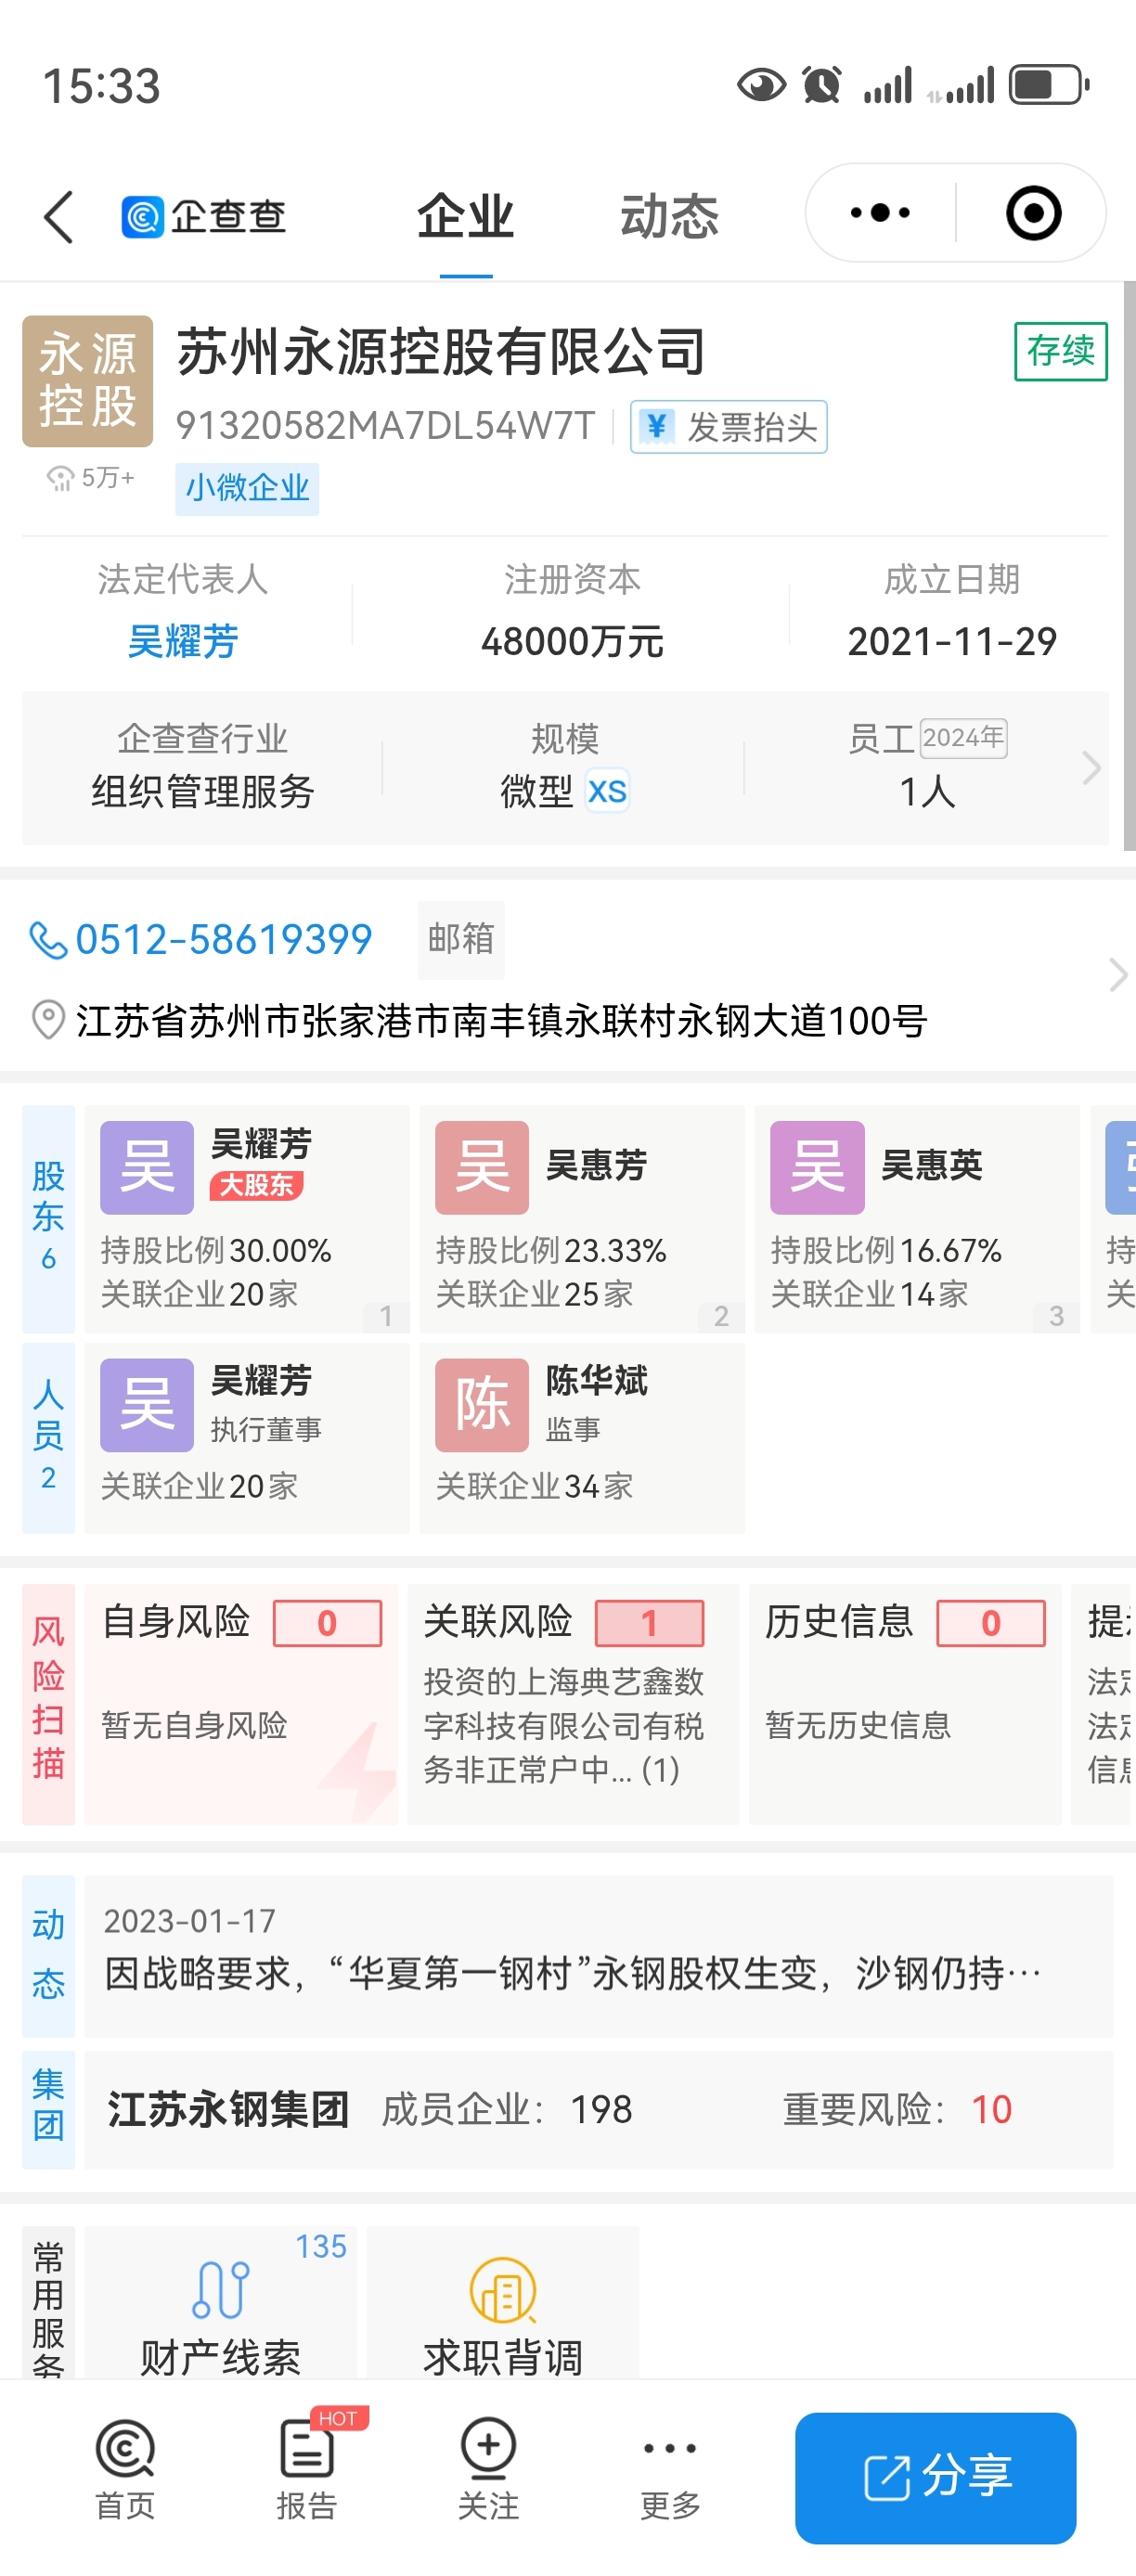This screenshot has height=2576, width=1136.
Task: Open 组织管理服务 industry info
Action: (x=203, y=791)
